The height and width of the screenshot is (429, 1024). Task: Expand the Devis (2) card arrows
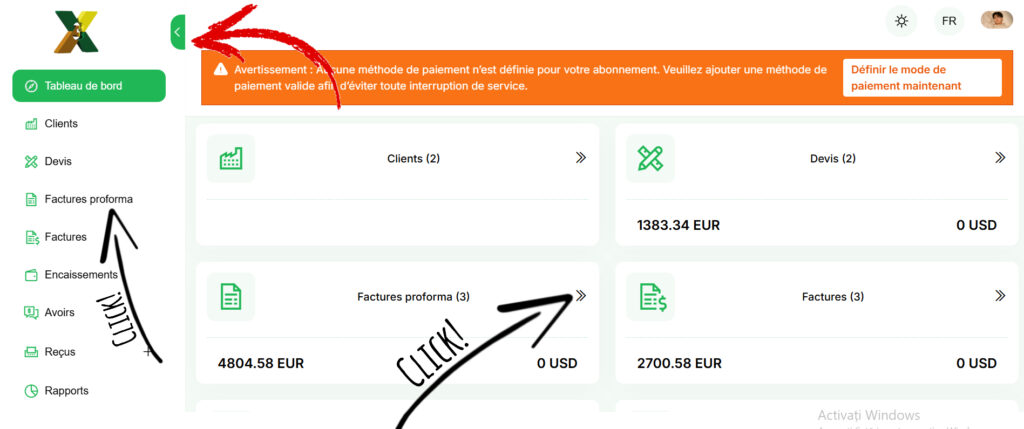(1000, 157)
